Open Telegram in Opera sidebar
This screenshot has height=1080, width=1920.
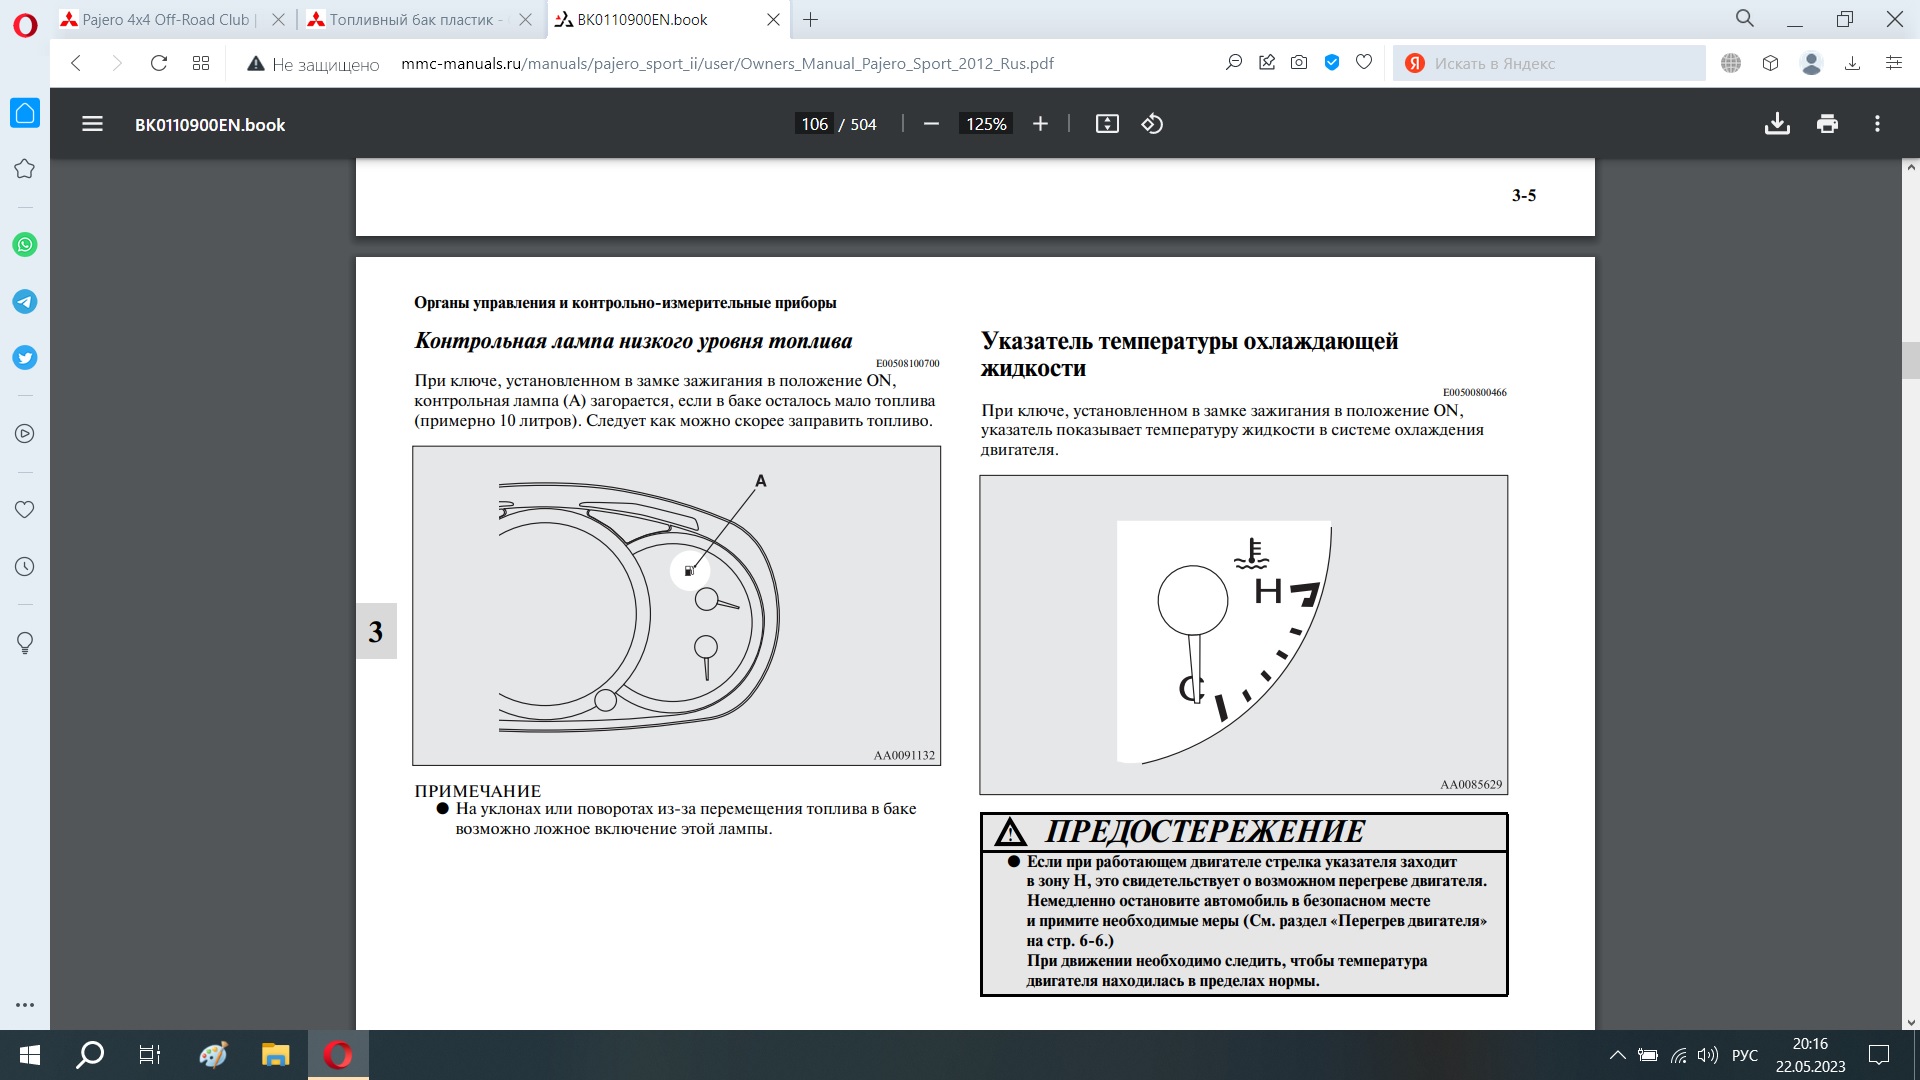25,301
